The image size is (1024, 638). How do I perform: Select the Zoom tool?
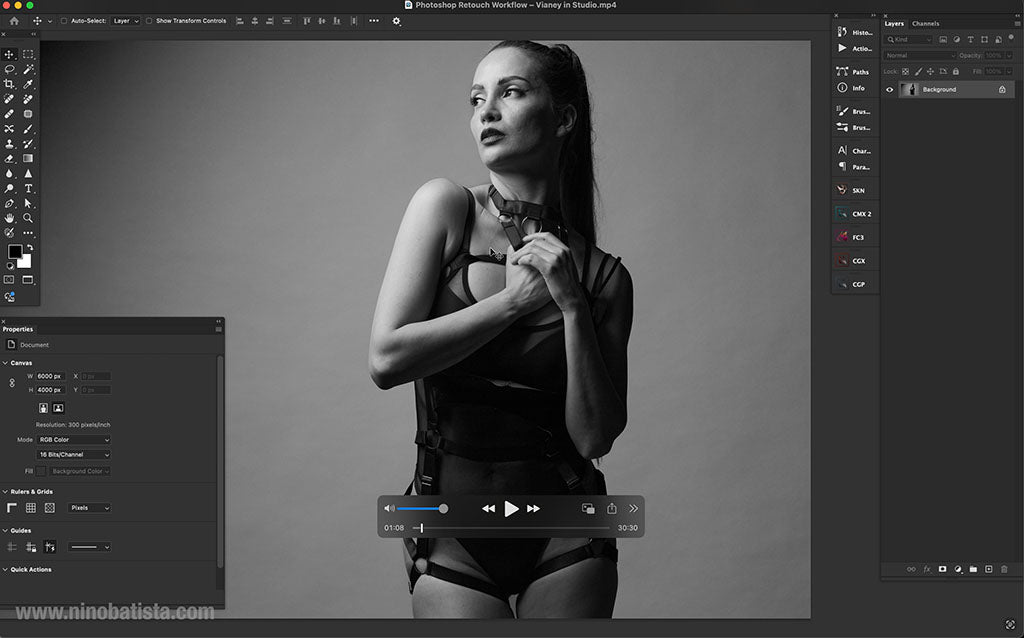coord(28,217)
